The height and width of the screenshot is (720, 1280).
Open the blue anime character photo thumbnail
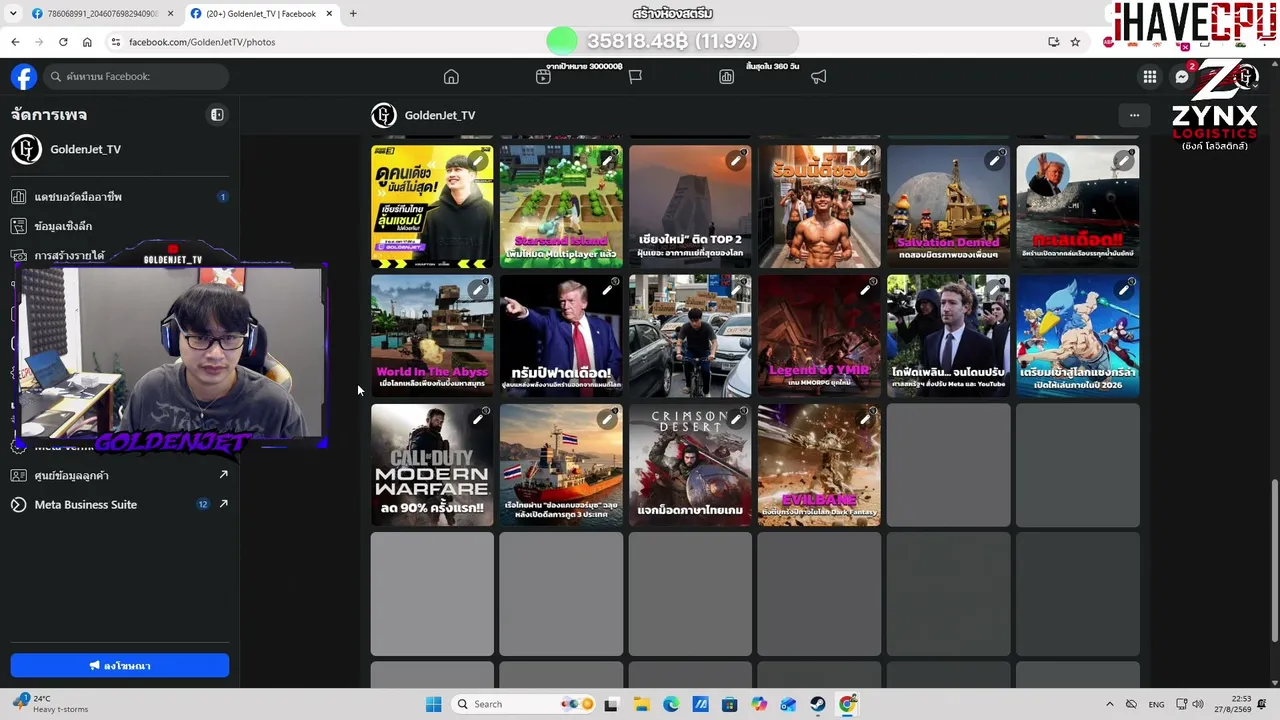1077,336
